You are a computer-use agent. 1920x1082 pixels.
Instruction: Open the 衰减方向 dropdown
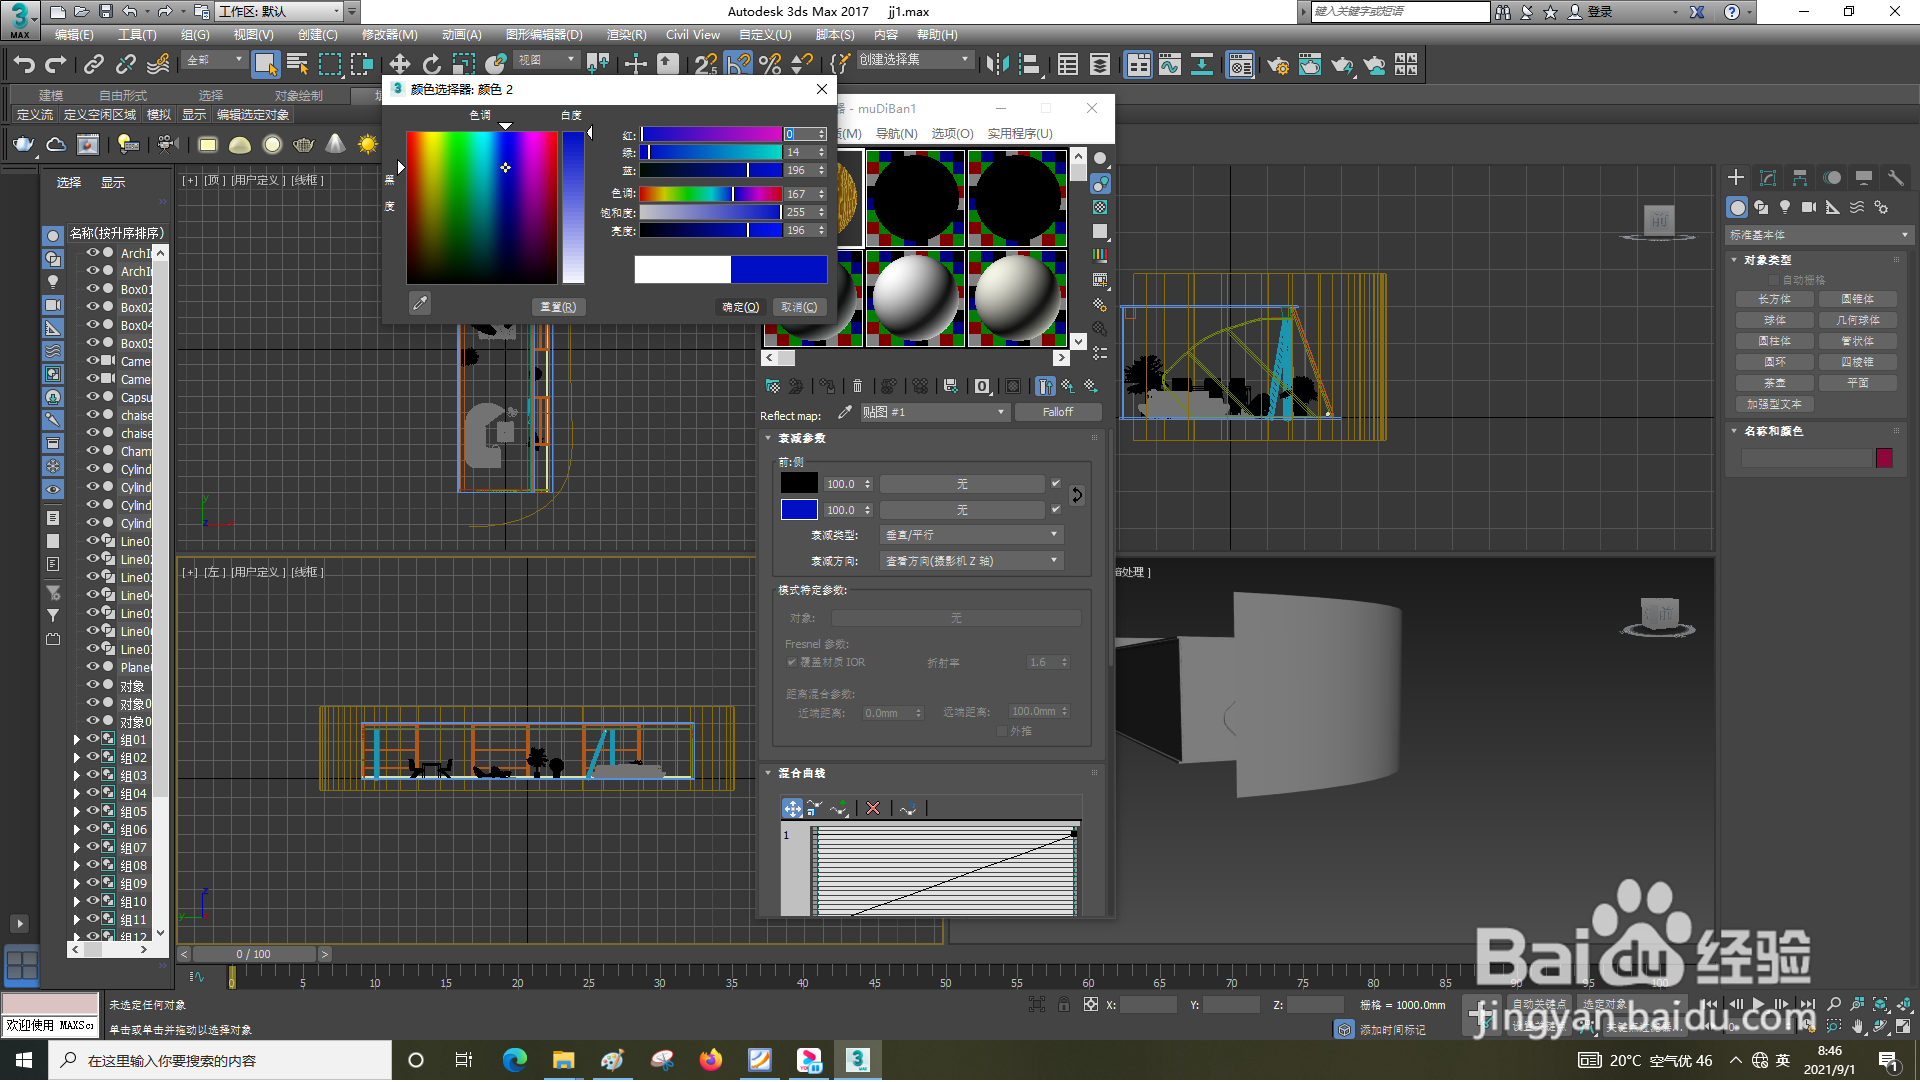971,561
